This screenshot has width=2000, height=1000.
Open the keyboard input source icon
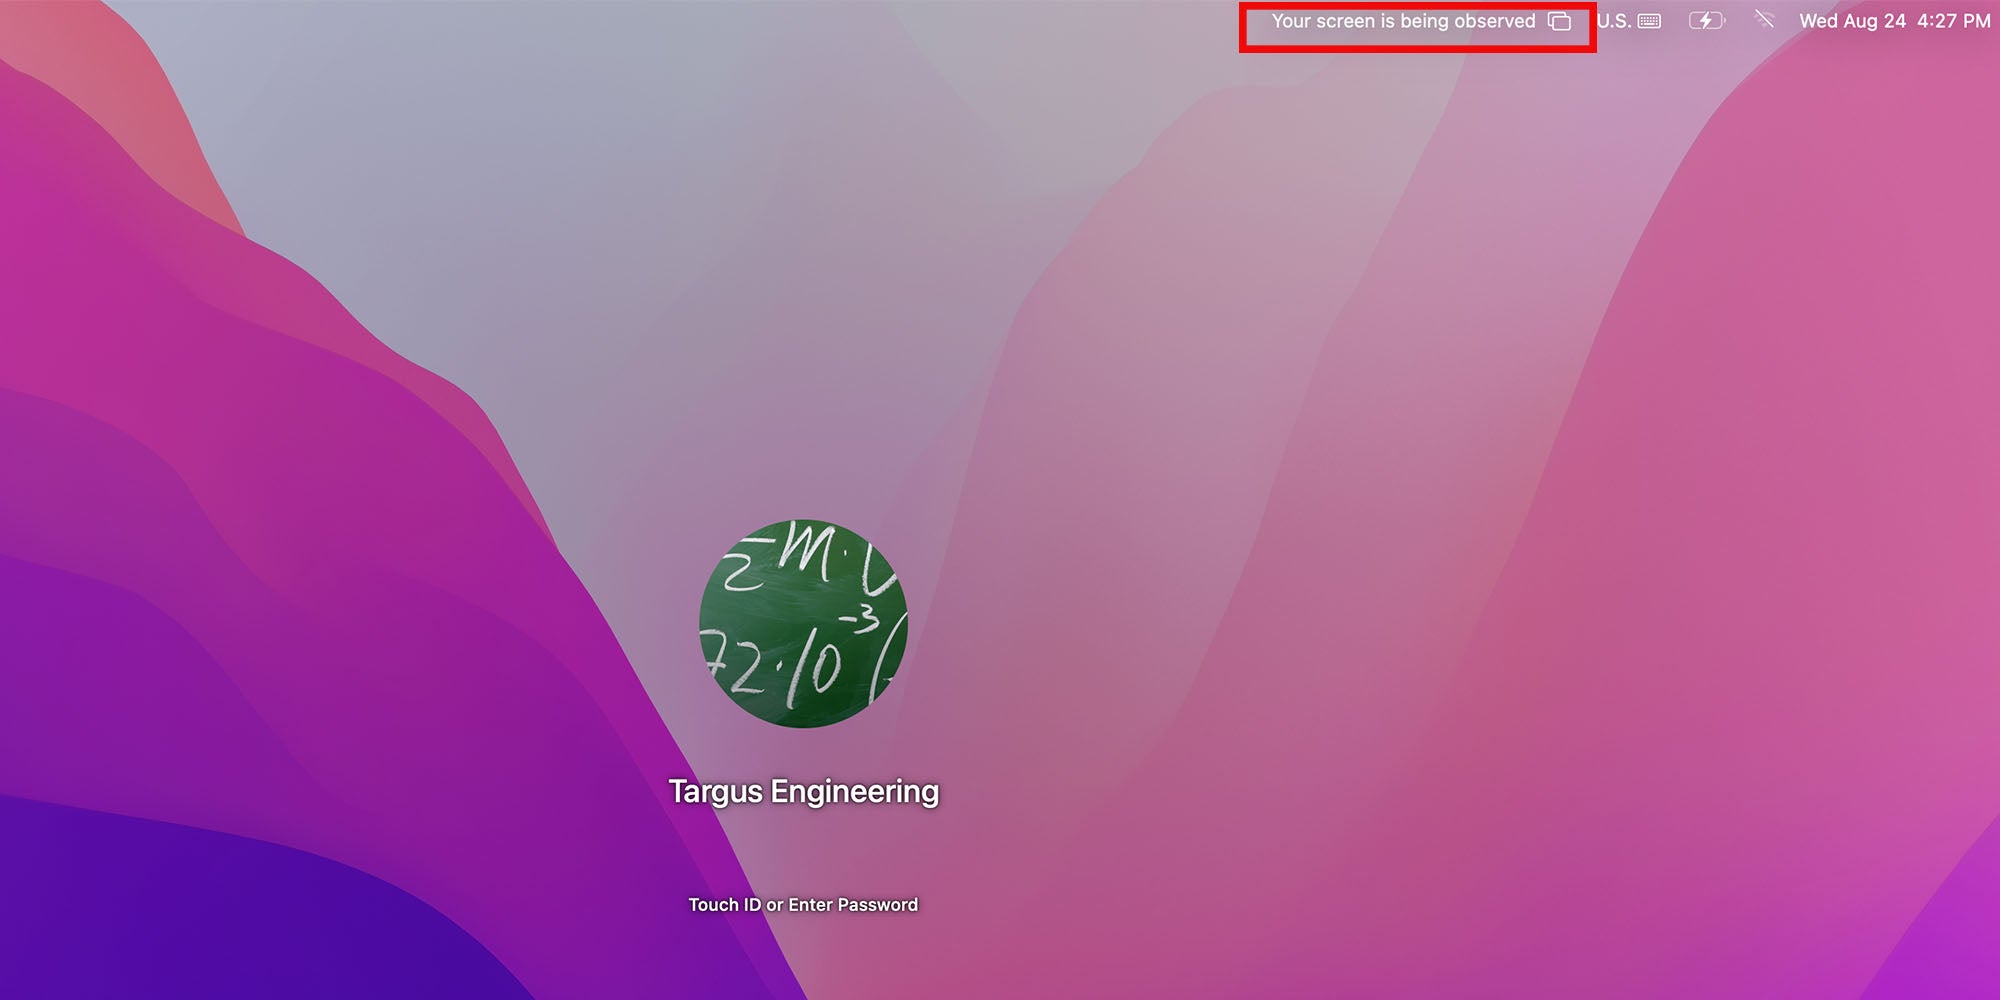click(x=1649, y=21)
